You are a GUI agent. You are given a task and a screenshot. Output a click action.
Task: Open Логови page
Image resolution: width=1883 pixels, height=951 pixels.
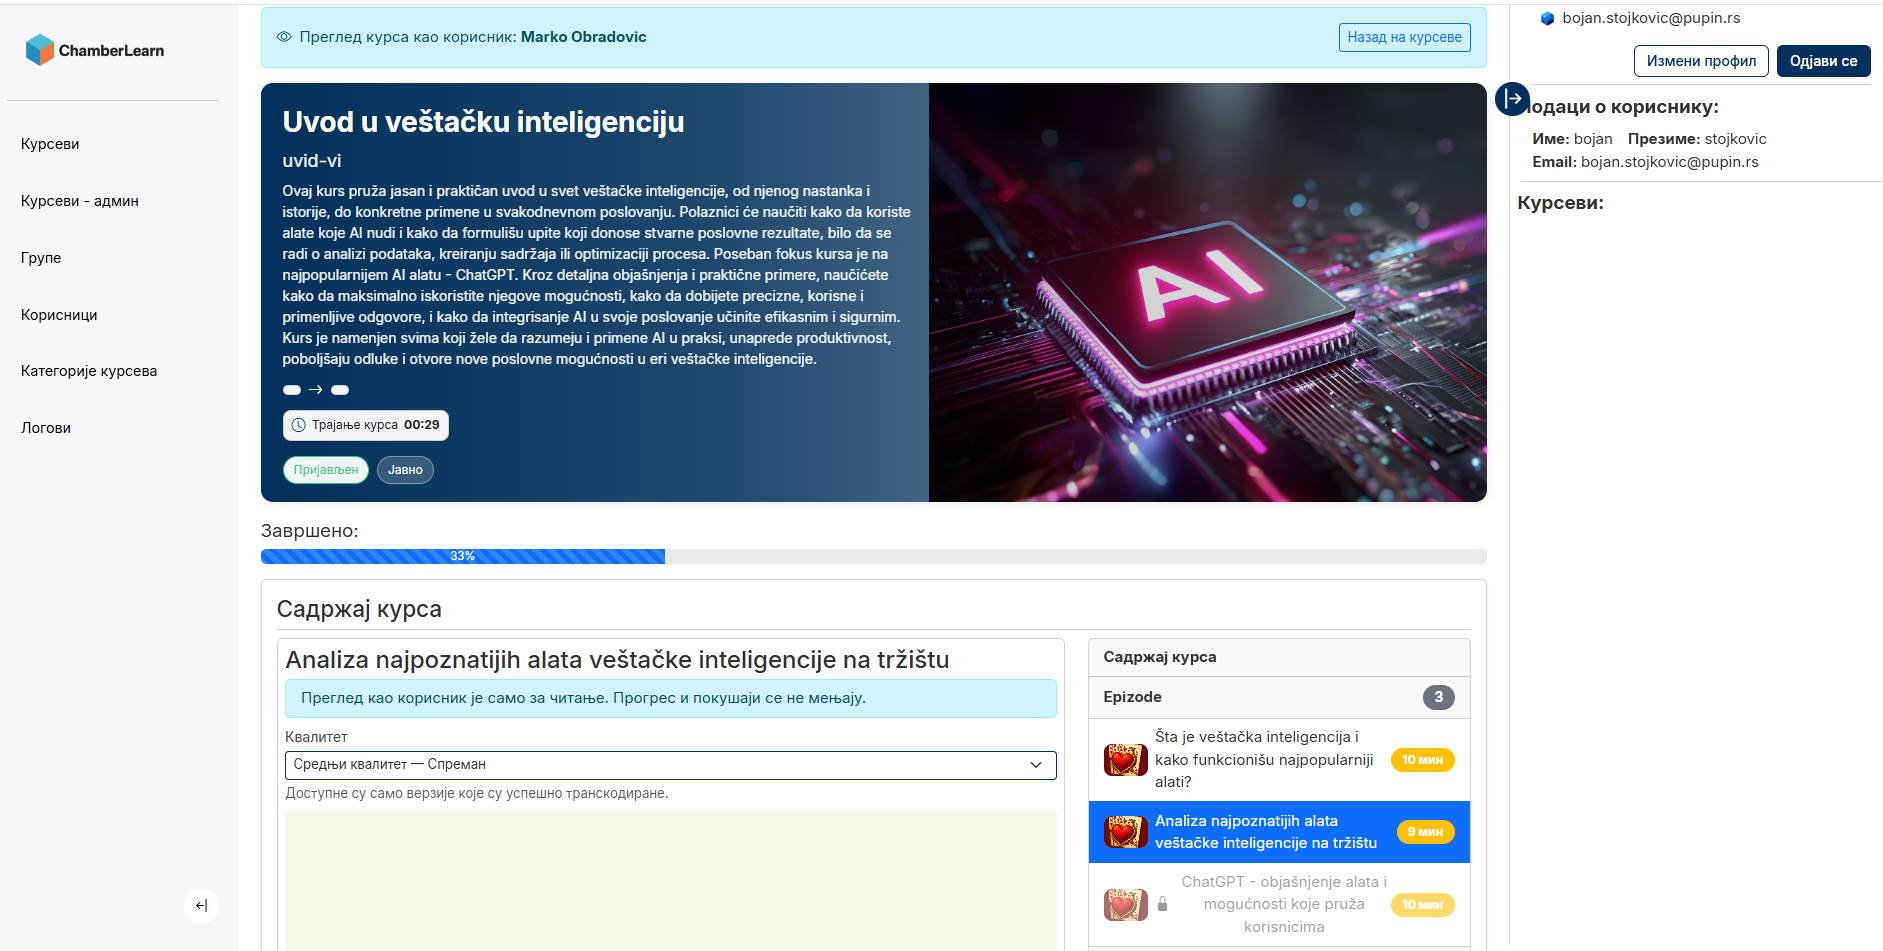pos(46,428)
